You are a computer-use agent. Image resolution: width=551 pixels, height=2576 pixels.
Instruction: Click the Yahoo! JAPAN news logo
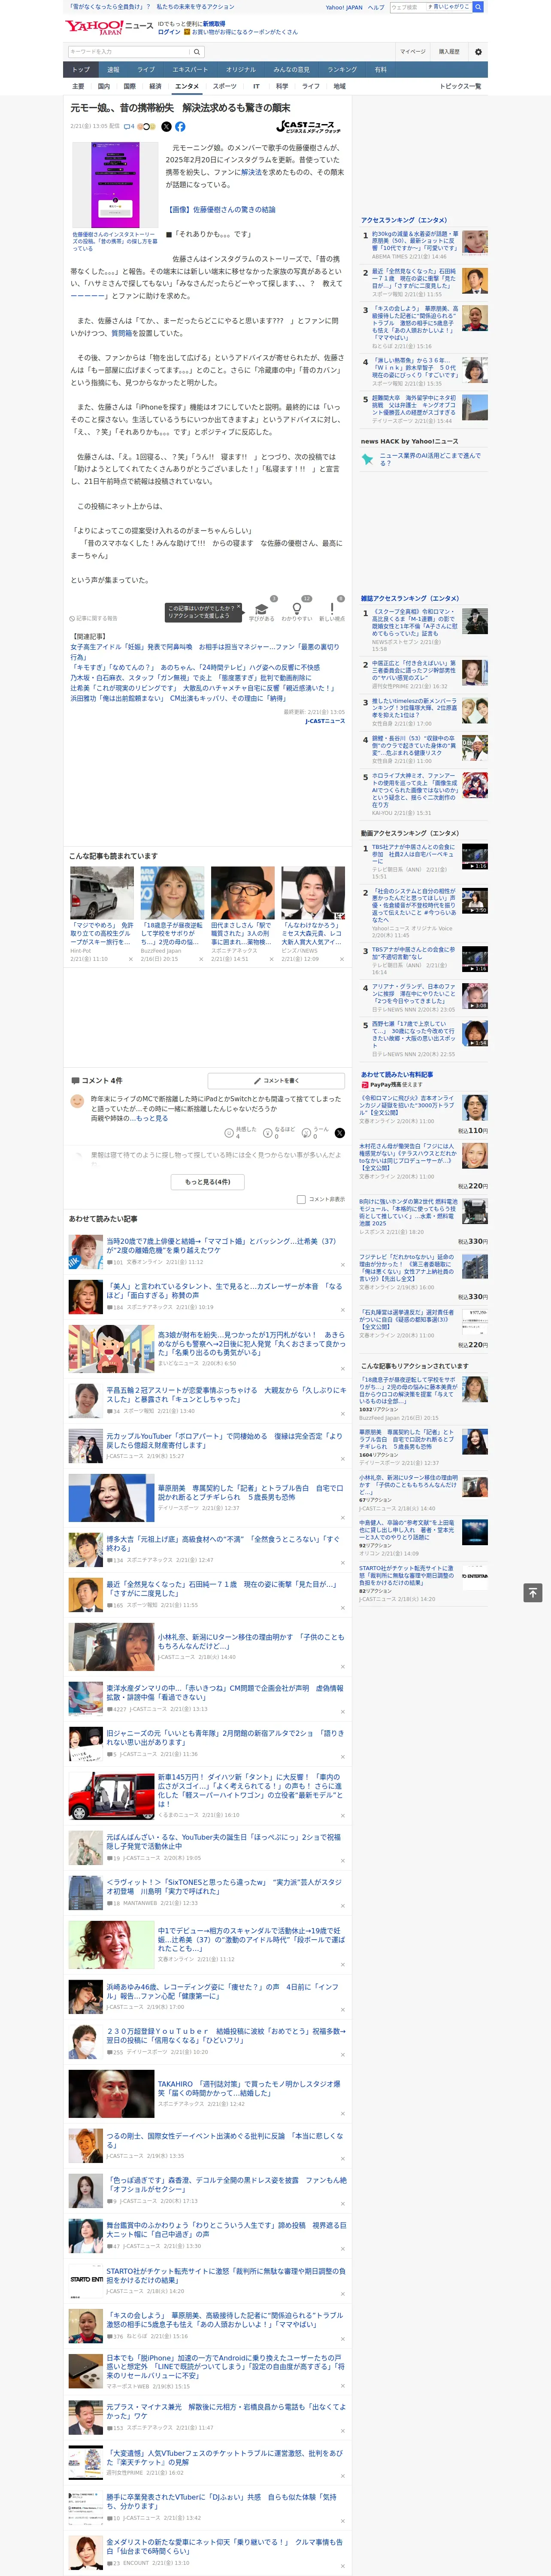pyautogui.click(x=109, y=27)
